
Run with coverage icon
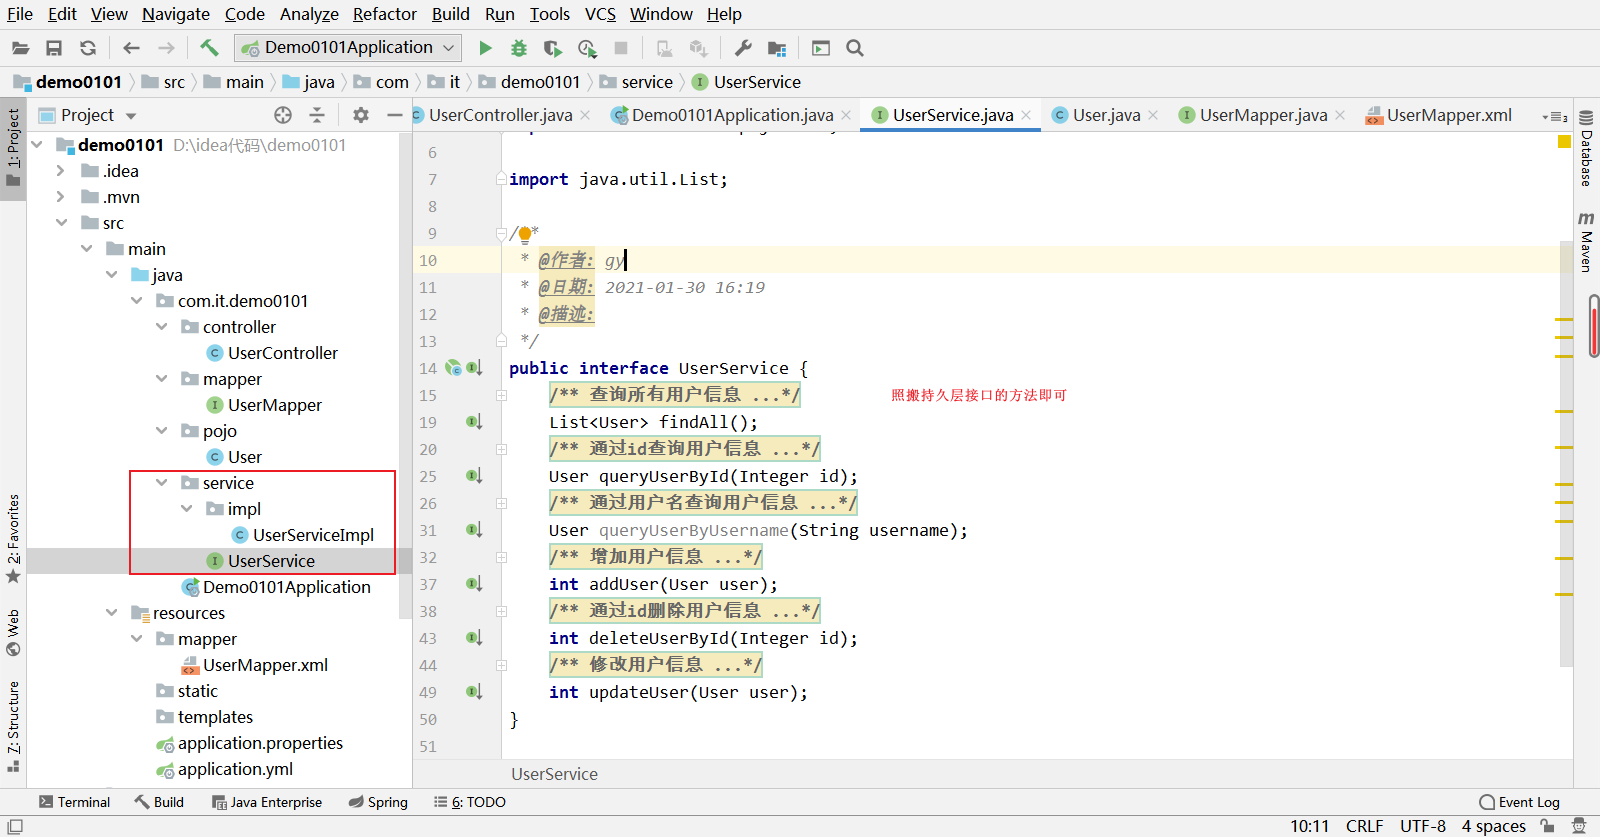point(552,48)
